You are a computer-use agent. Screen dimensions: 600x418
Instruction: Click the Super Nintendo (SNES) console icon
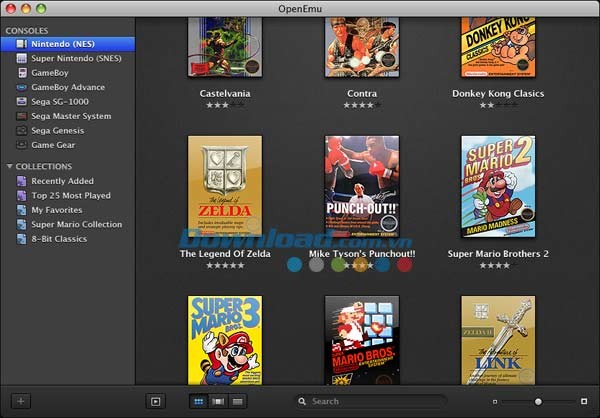[x=21, y=58]
